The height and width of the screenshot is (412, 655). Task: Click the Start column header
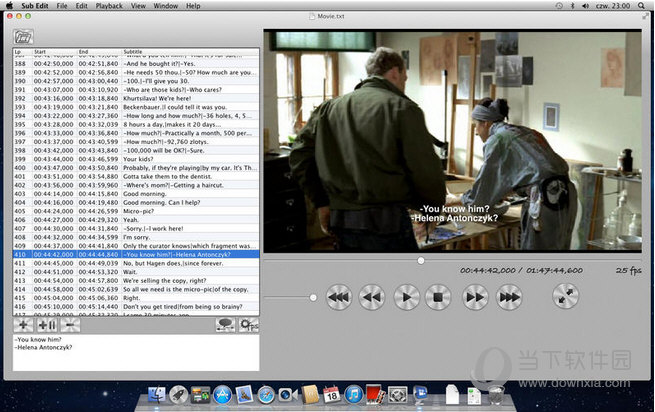click(x=55, y=52)
